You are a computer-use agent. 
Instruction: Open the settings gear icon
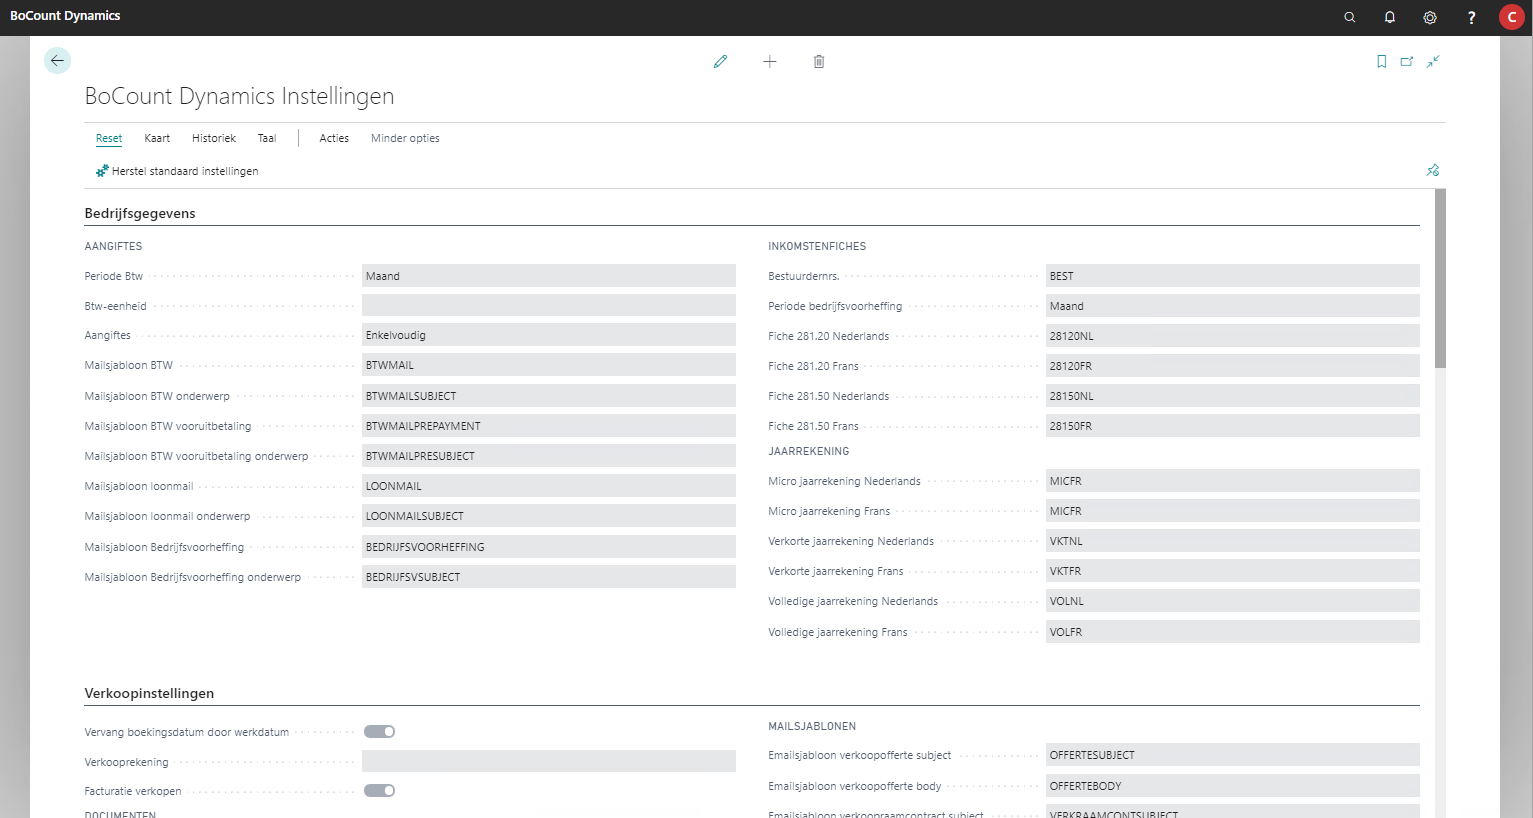click(x=1430, y=17)
